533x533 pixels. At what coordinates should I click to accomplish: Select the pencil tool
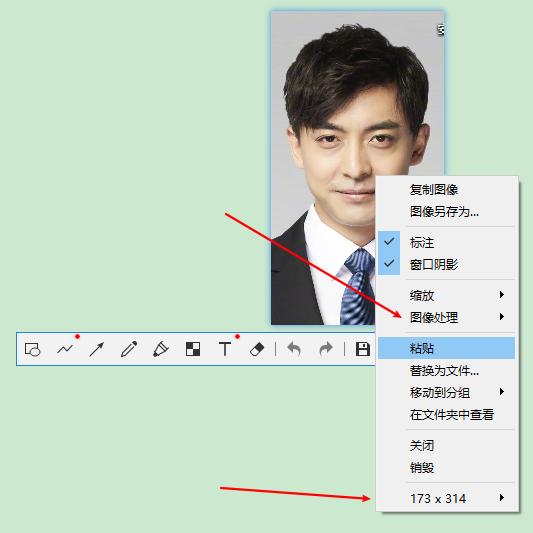[x=129, y=349]
